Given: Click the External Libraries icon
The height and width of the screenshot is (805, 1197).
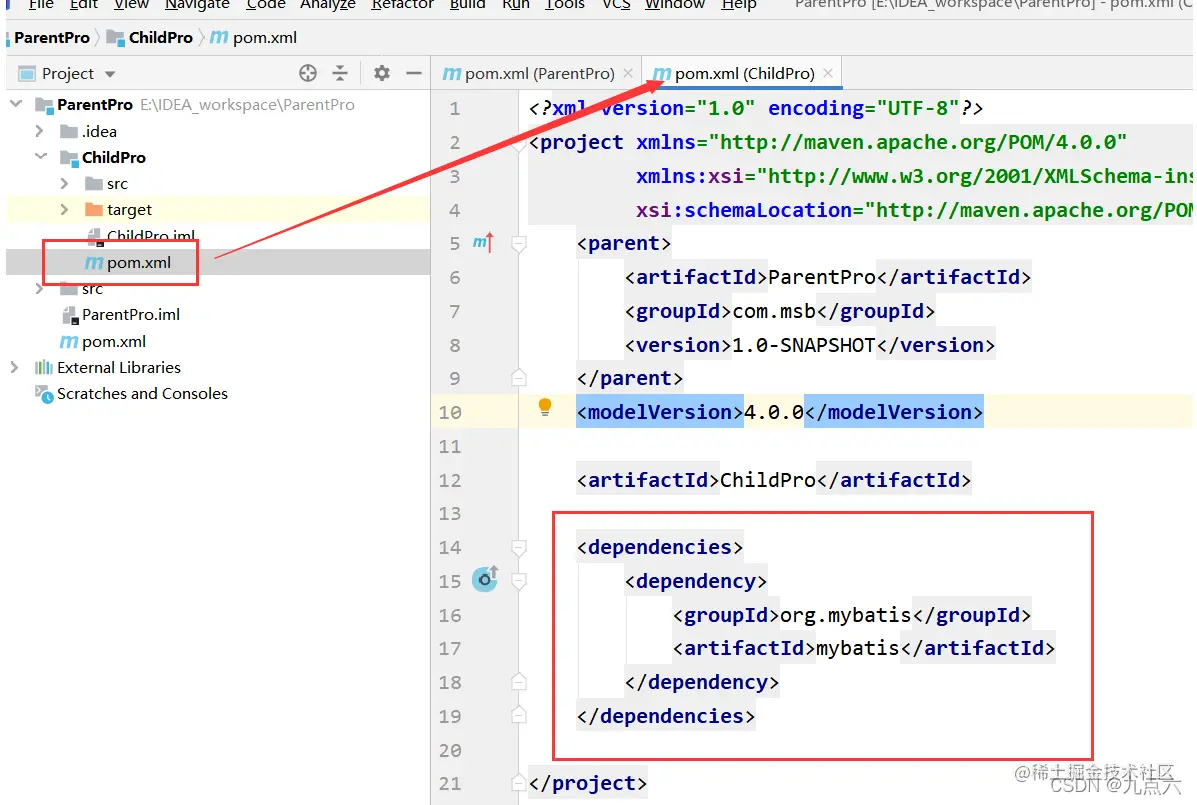Looking at the screenshot, I should [44, 368].
